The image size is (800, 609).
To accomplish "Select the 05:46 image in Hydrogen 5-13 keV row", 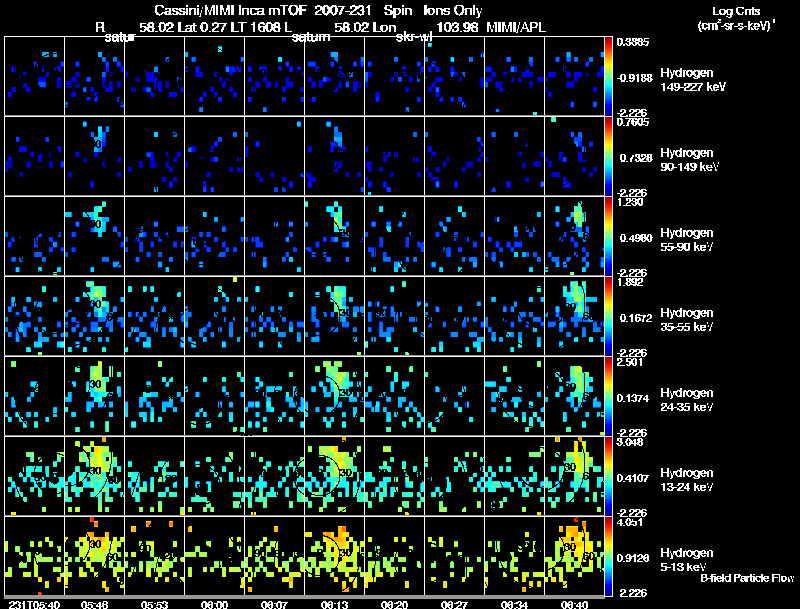I will [x=95, y=556].
